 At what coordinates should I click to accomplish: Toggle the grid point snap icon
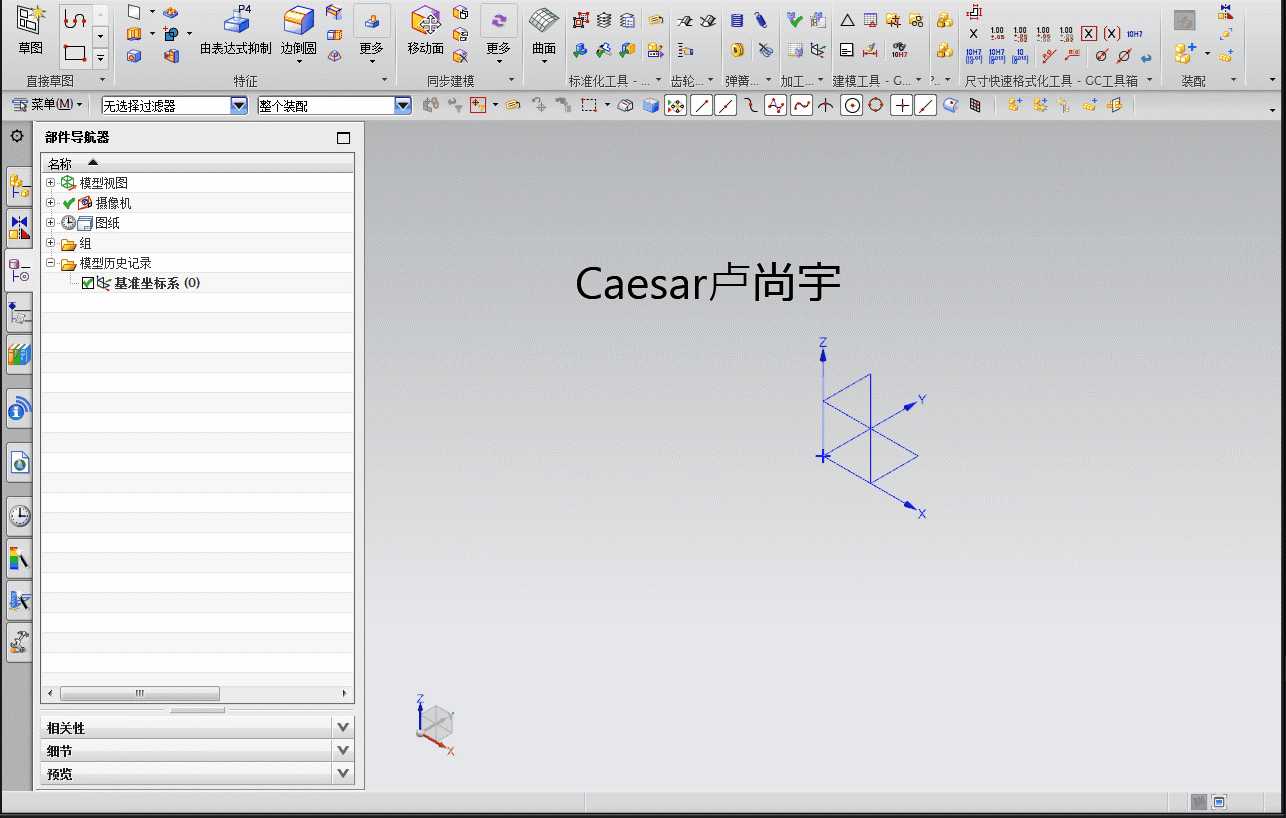[976, 105]
